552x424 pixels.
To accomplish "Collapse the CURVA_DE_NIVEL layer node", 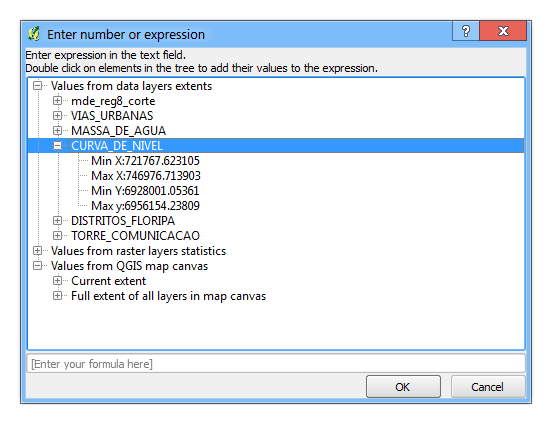I will (x=57, y=145).
